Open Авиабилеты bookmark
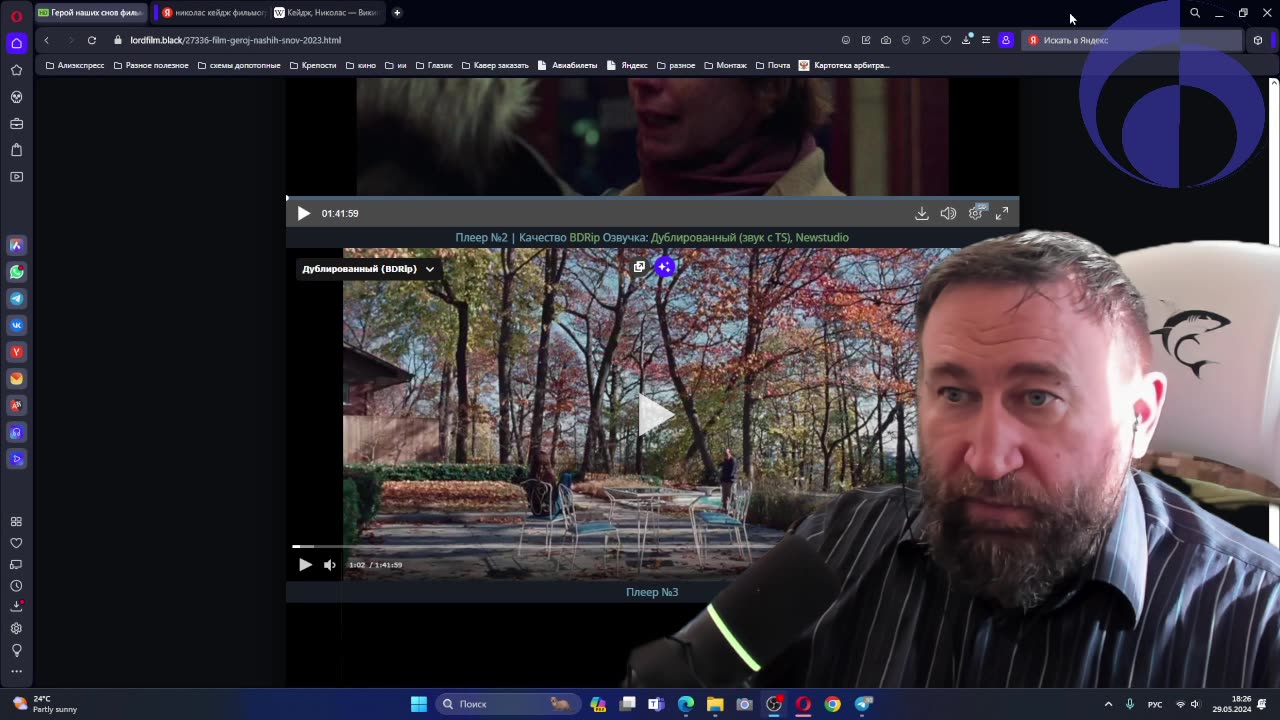 coord(567,65)
